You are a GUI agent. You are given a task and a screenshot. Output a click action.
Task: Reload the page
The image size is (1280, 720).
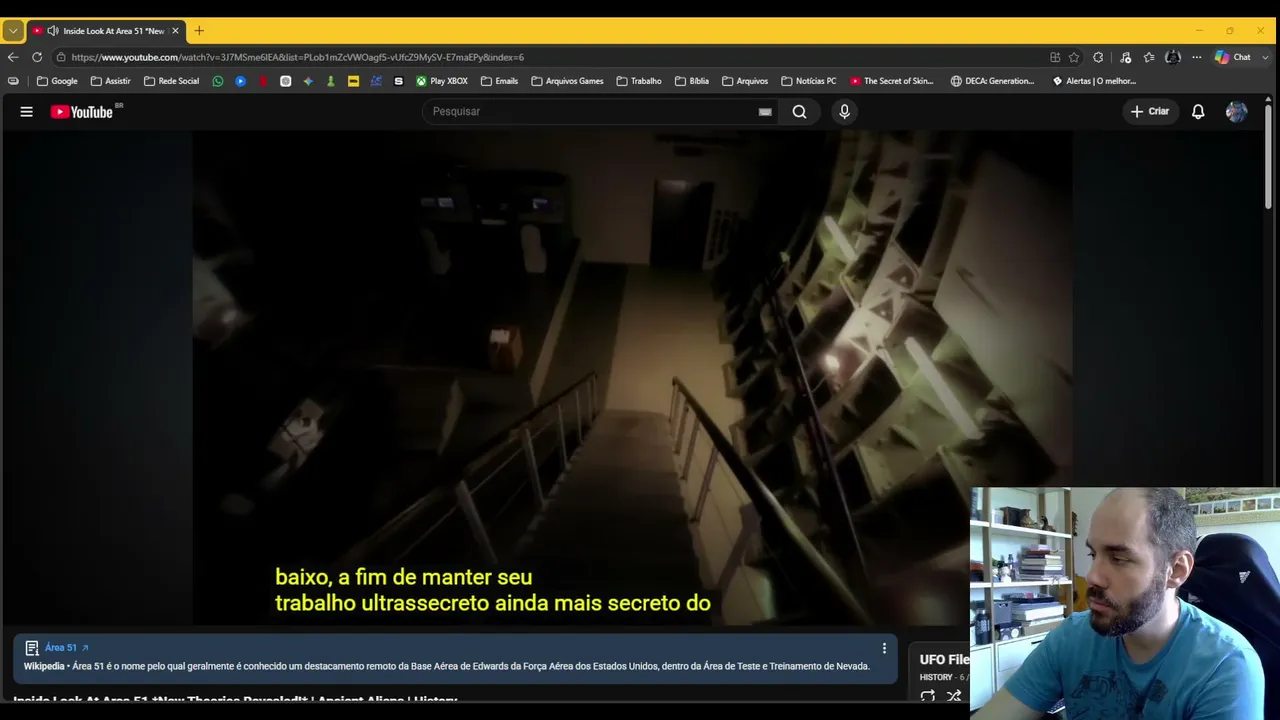(37, 57)
